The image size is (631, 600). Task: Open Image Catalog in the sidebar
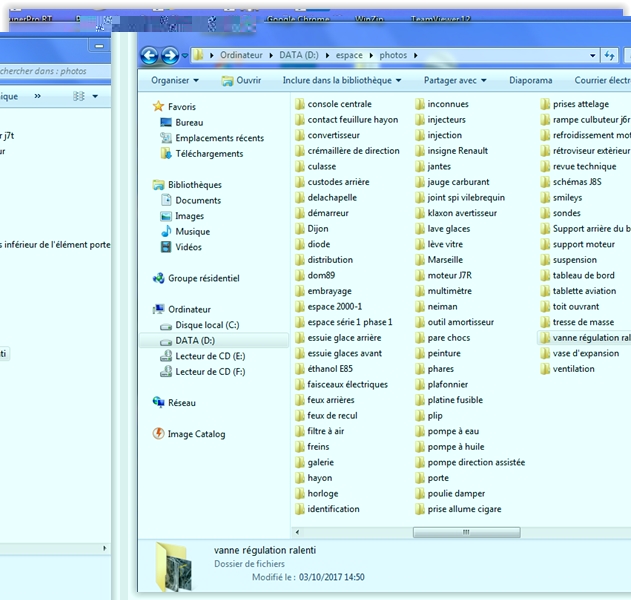[196, 434]
